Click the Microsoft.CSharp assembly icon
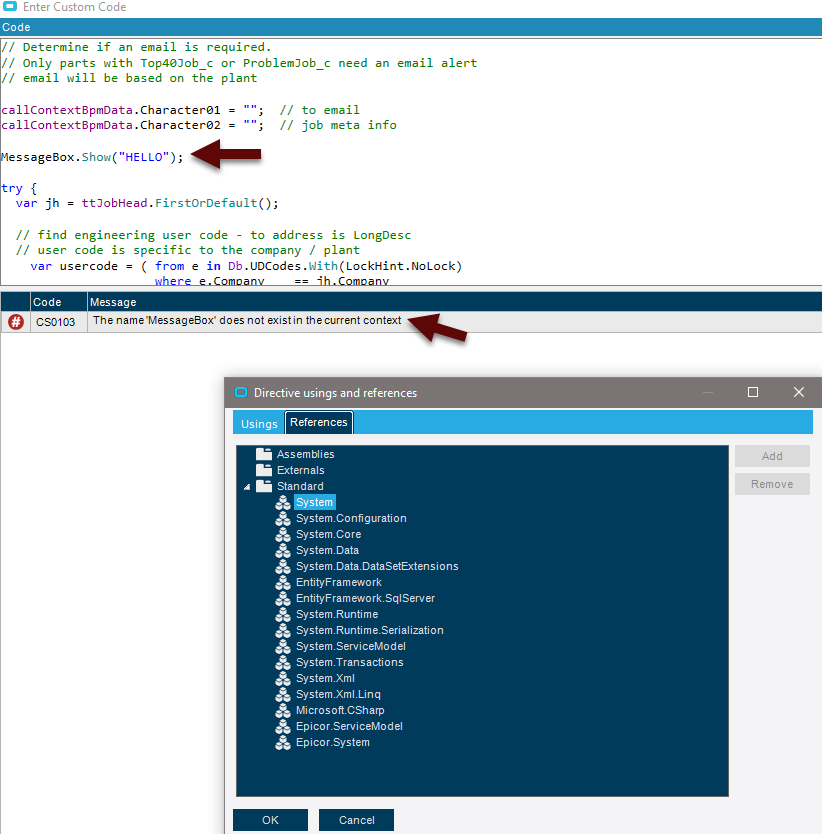This screenshot has height=834, width=822. tap(283, 710)
